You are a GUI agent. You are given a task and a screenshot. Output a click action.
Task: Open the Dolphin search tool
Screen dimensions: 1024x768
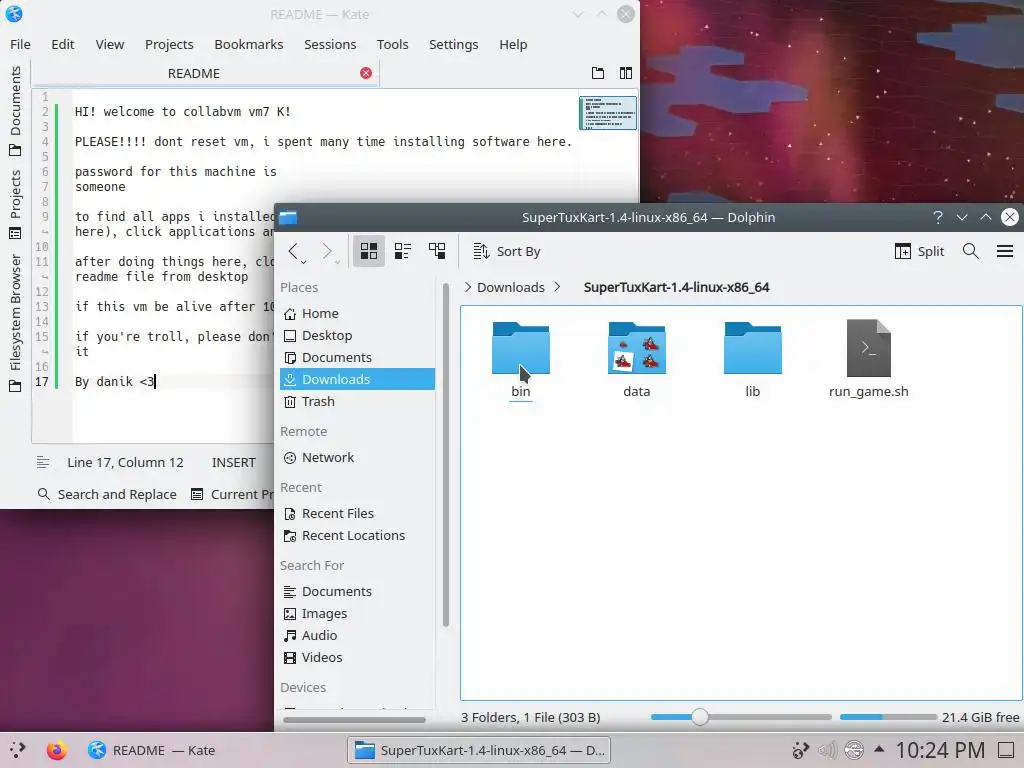point(970,251)
